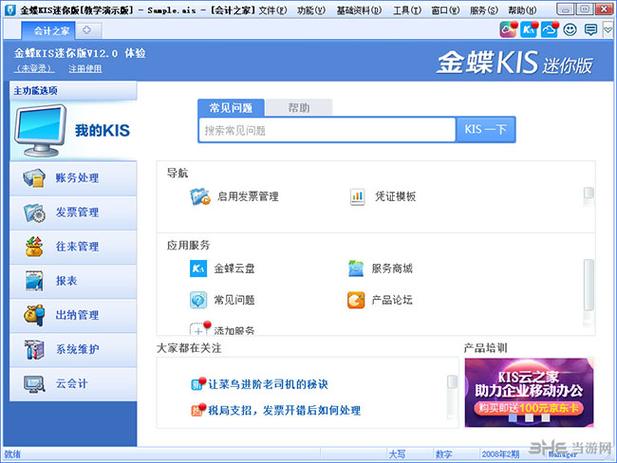Click the 注册使用 link
This screenshot has height=463, width=617.
tap(85, 68)
